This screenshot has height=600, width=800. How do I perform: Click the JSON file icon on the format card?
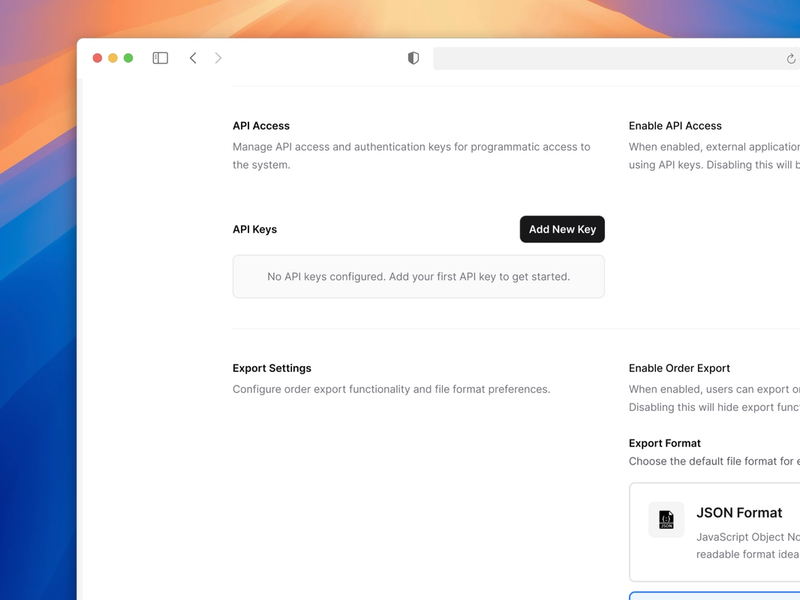667,518
